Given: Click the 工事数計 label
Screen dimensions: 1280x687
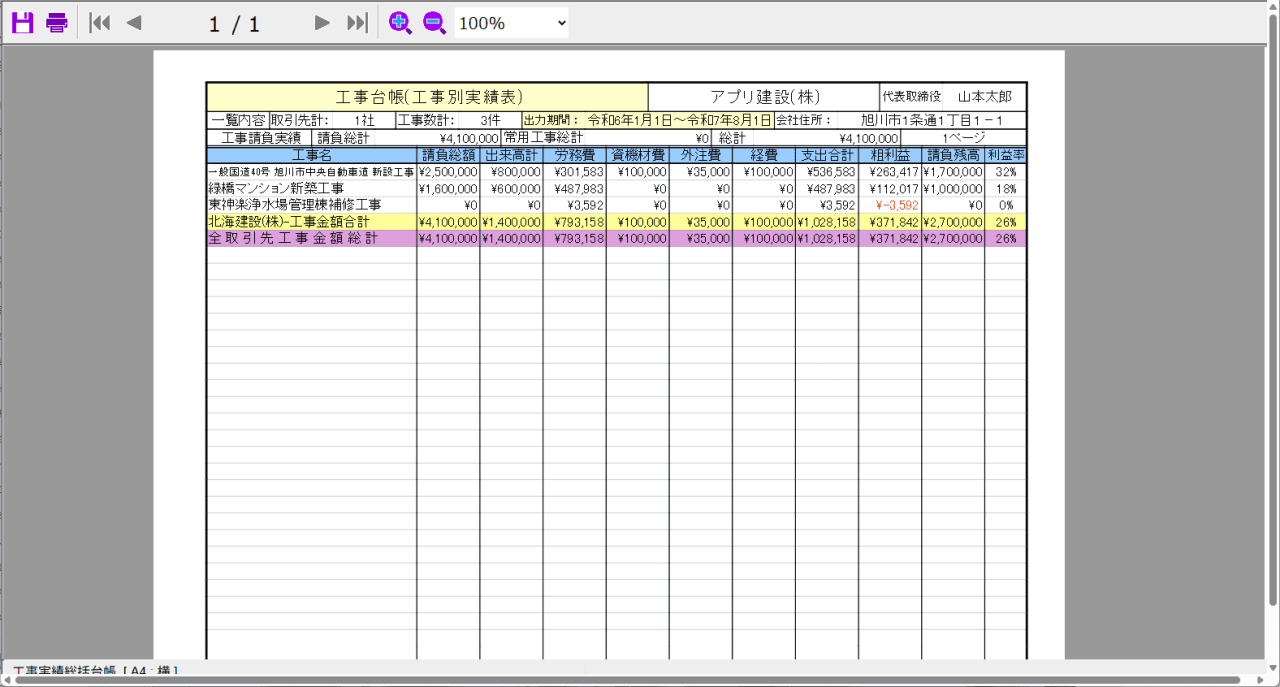Looking at the screenshot, I should point(426,121).
